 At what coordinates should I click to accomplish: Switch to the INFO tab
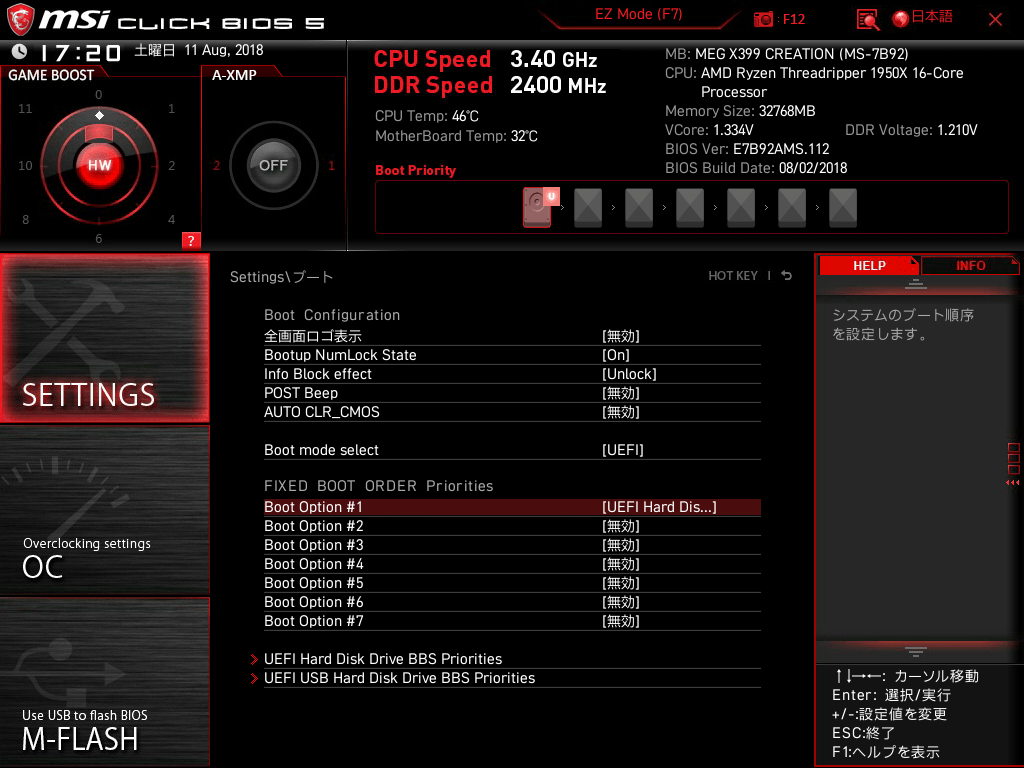970,265
